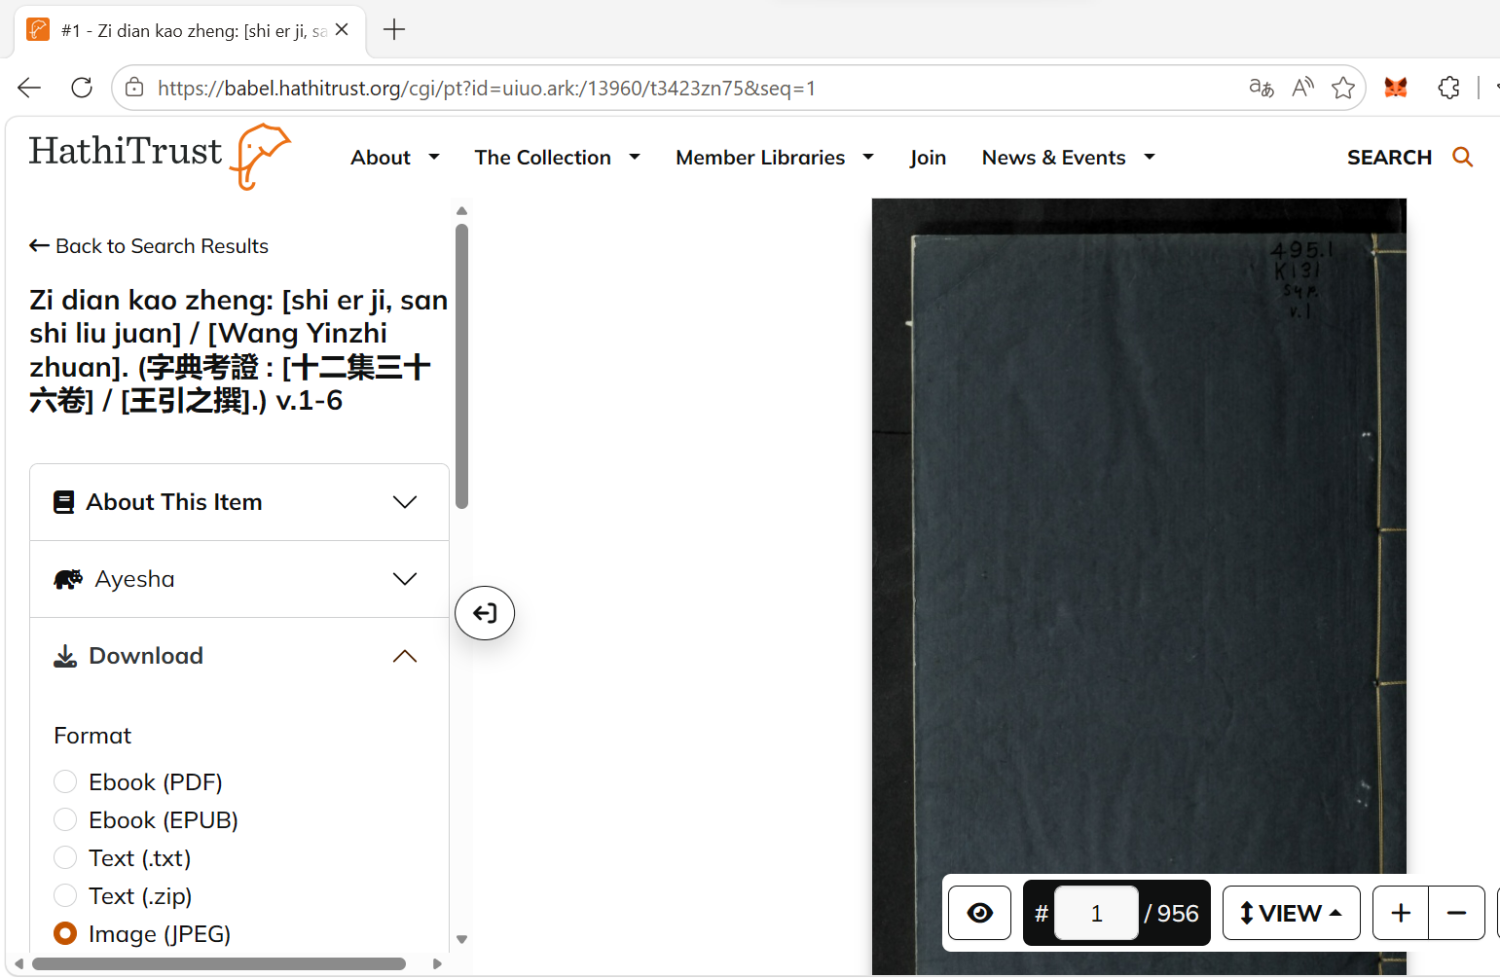The height and width of the screenshot is (978, 1500).
Task: Select the Image (JPEG) format
Action: coord(65,934)
